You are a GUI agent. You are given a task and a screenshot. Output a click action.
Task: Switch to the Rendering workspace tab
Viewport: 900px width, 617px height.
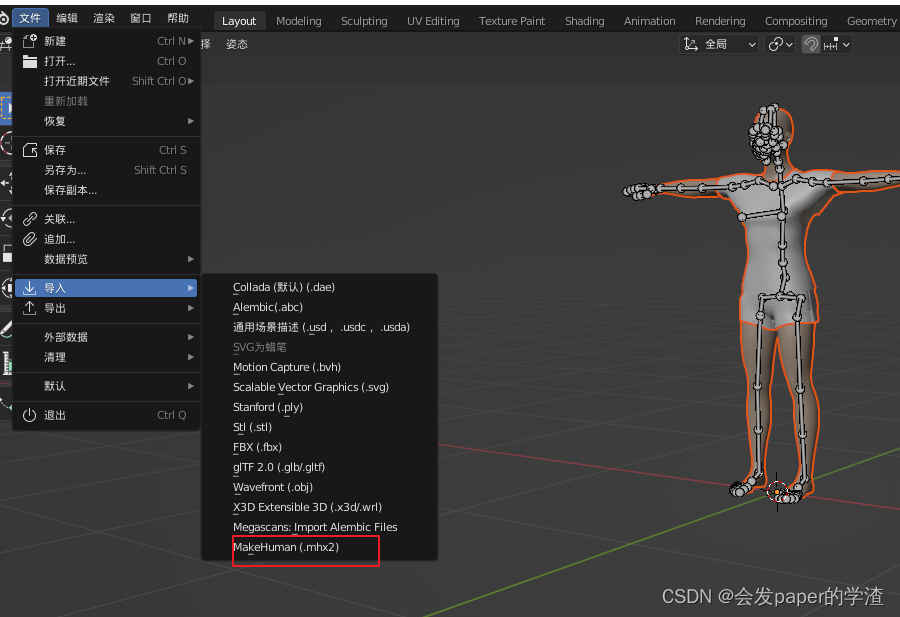720,21
